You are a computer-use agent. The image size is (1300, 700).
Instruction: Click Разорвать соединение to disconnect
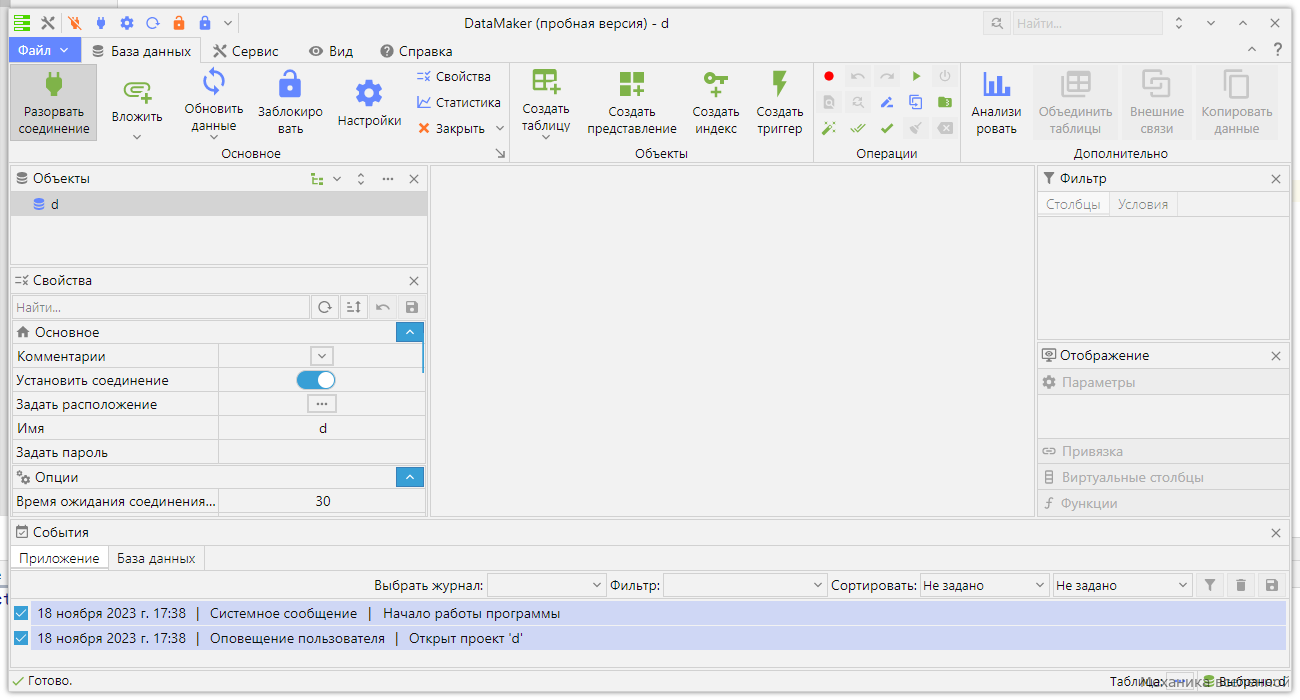point(54,102)
